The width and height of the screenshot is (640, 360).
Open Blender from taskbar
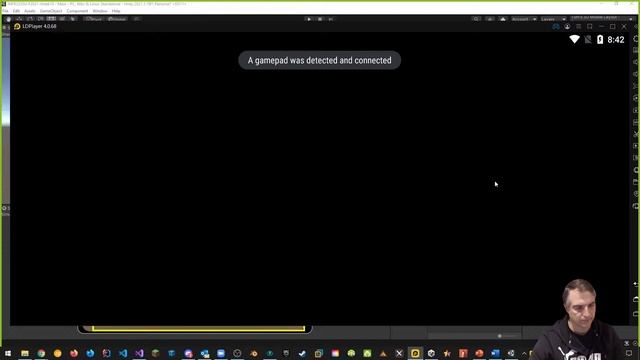point(253,353)
